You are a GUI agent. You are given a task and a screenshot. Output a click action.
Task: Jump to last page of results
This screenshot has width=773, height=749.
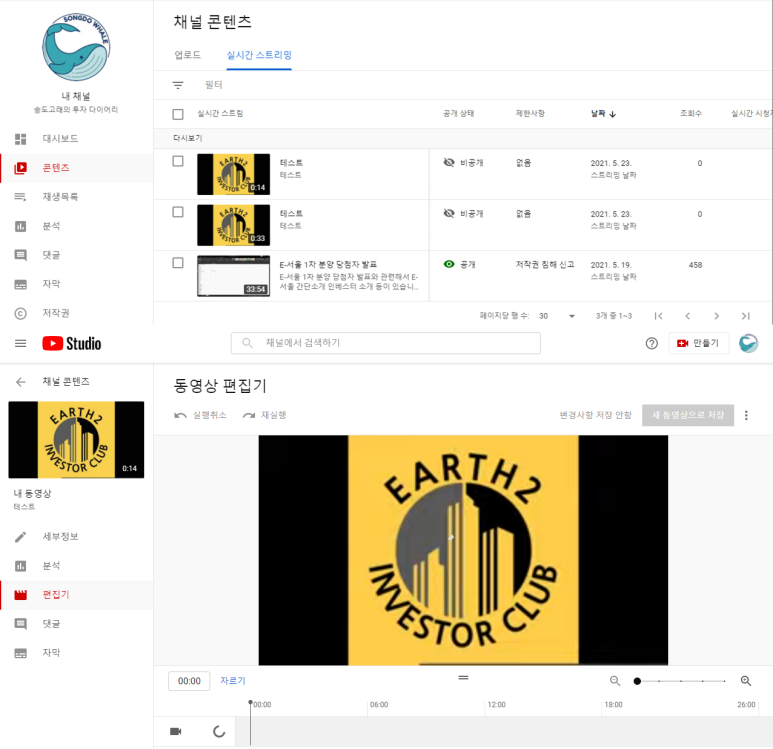coord(746,316)
